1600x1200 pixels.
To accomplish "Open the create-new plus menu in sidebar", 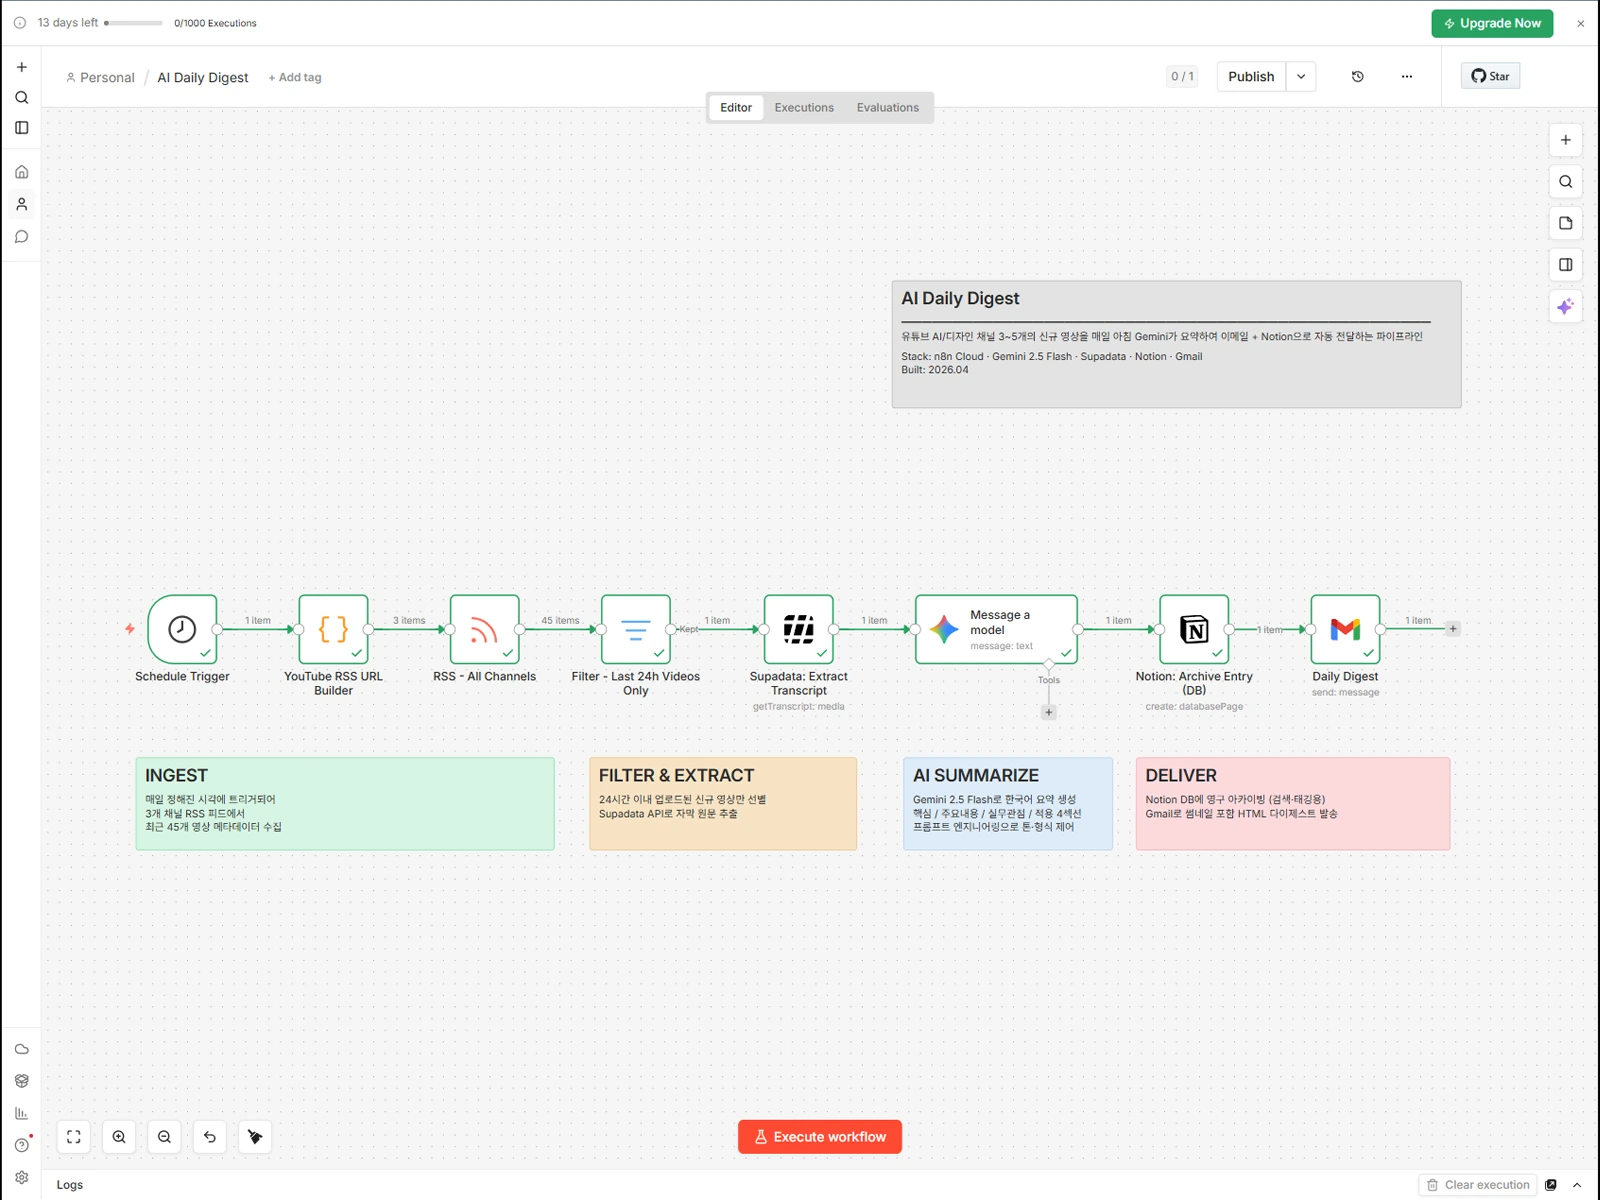I will 22,67.
